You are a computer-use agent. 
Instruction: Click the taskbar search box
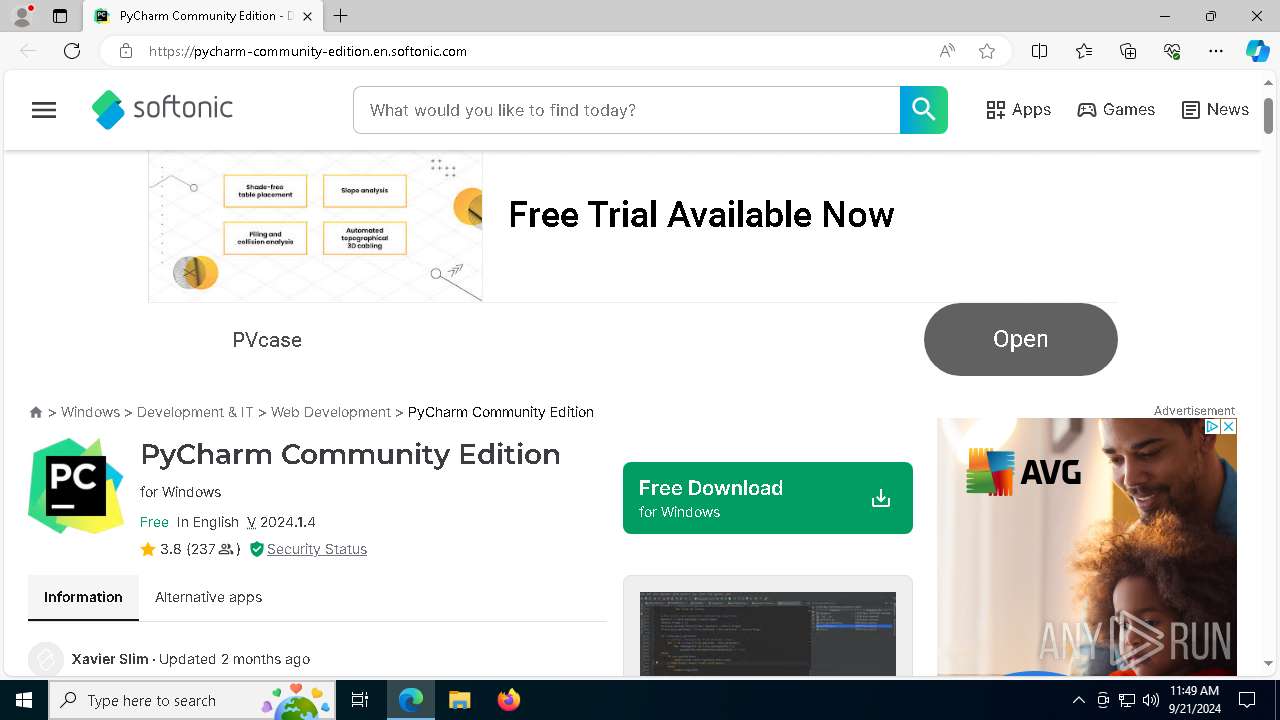(x=192, y=700)
